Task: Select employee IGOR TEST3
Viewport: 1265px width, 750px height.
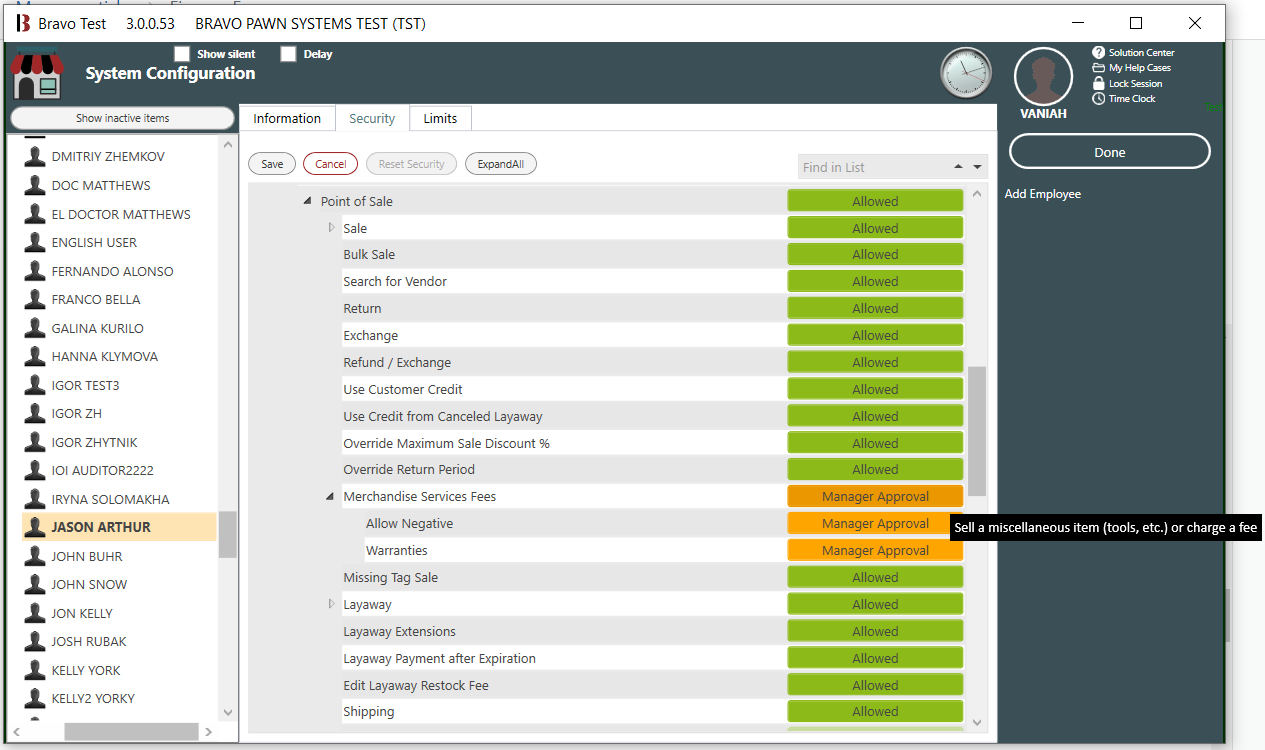Action: coord(85,386)
